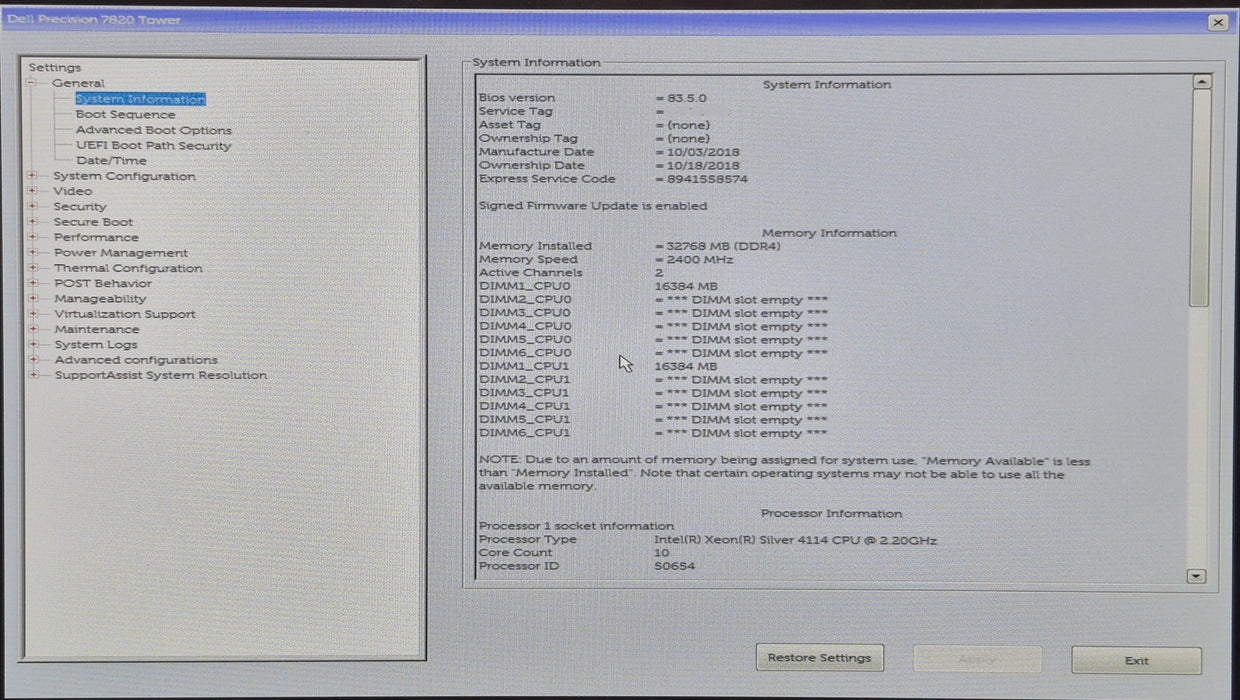This screenshot has width=1240, height=700.
Task: Select the Advanced configurations label
Action: (x=136, y=360)
